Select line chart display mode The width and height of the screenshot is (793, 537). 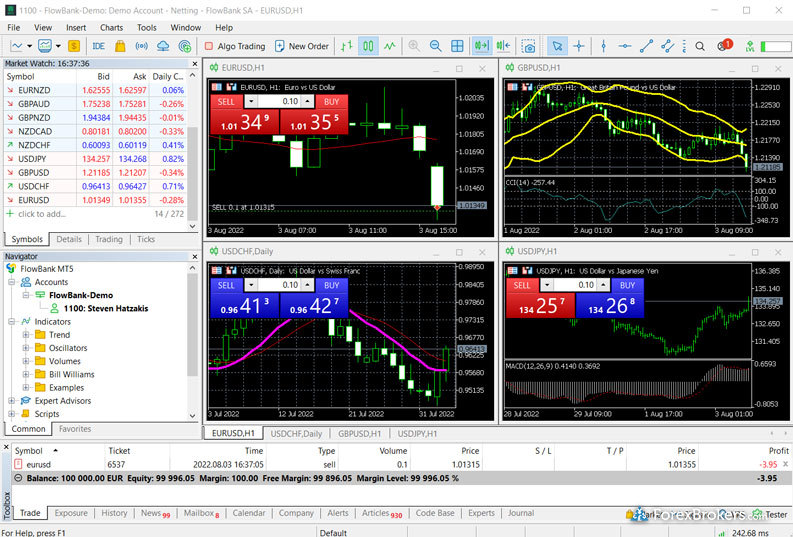click(x=389, y=46)
